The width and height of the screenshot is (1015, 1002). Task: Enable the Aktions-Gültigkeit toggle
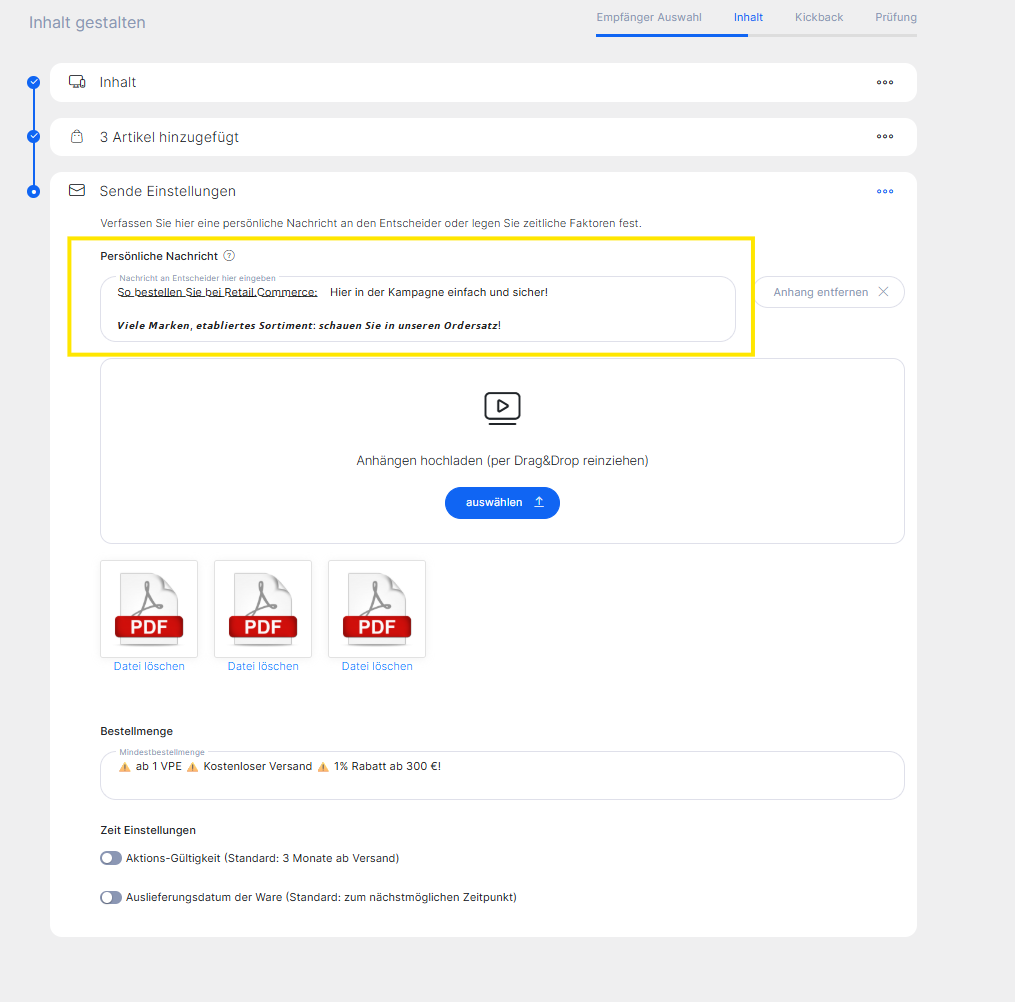(x=111, y=858)
